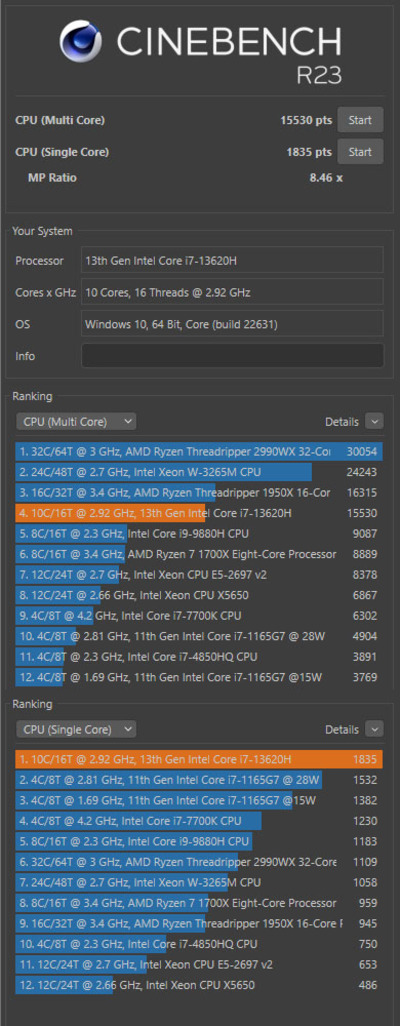Select the orange i7-13620H multi core row
This screenshot has width=400, height=1026.
click(x=199, y=513)
